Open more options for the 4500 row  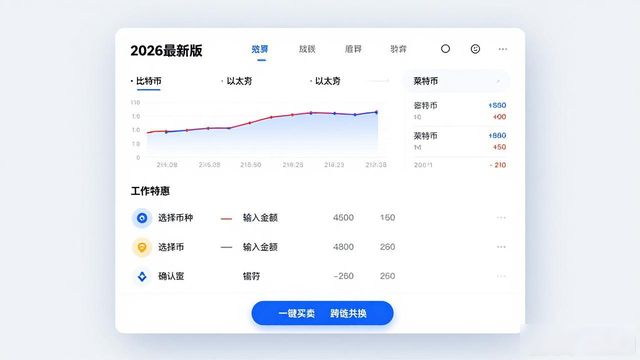click(x=501, y=218)
